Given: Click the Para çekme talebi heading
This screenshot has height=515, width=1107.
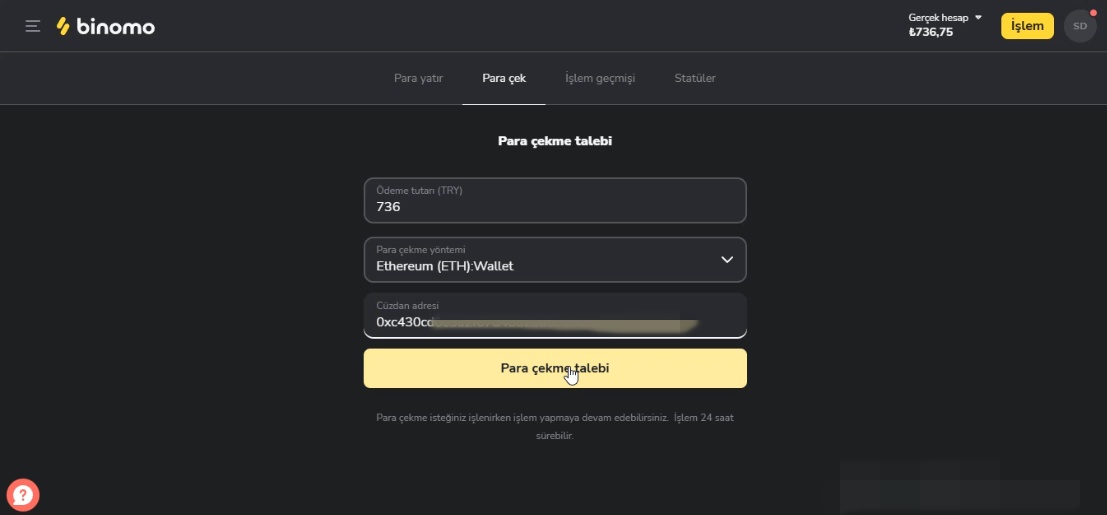Looking at the screenshot, I should tap(554, 141).
